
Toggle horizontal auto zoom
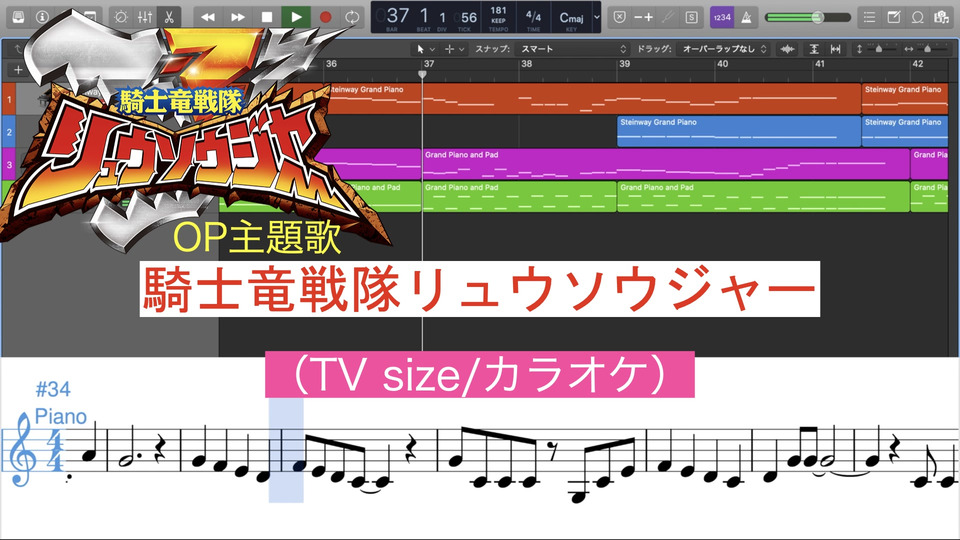point(835,49)
